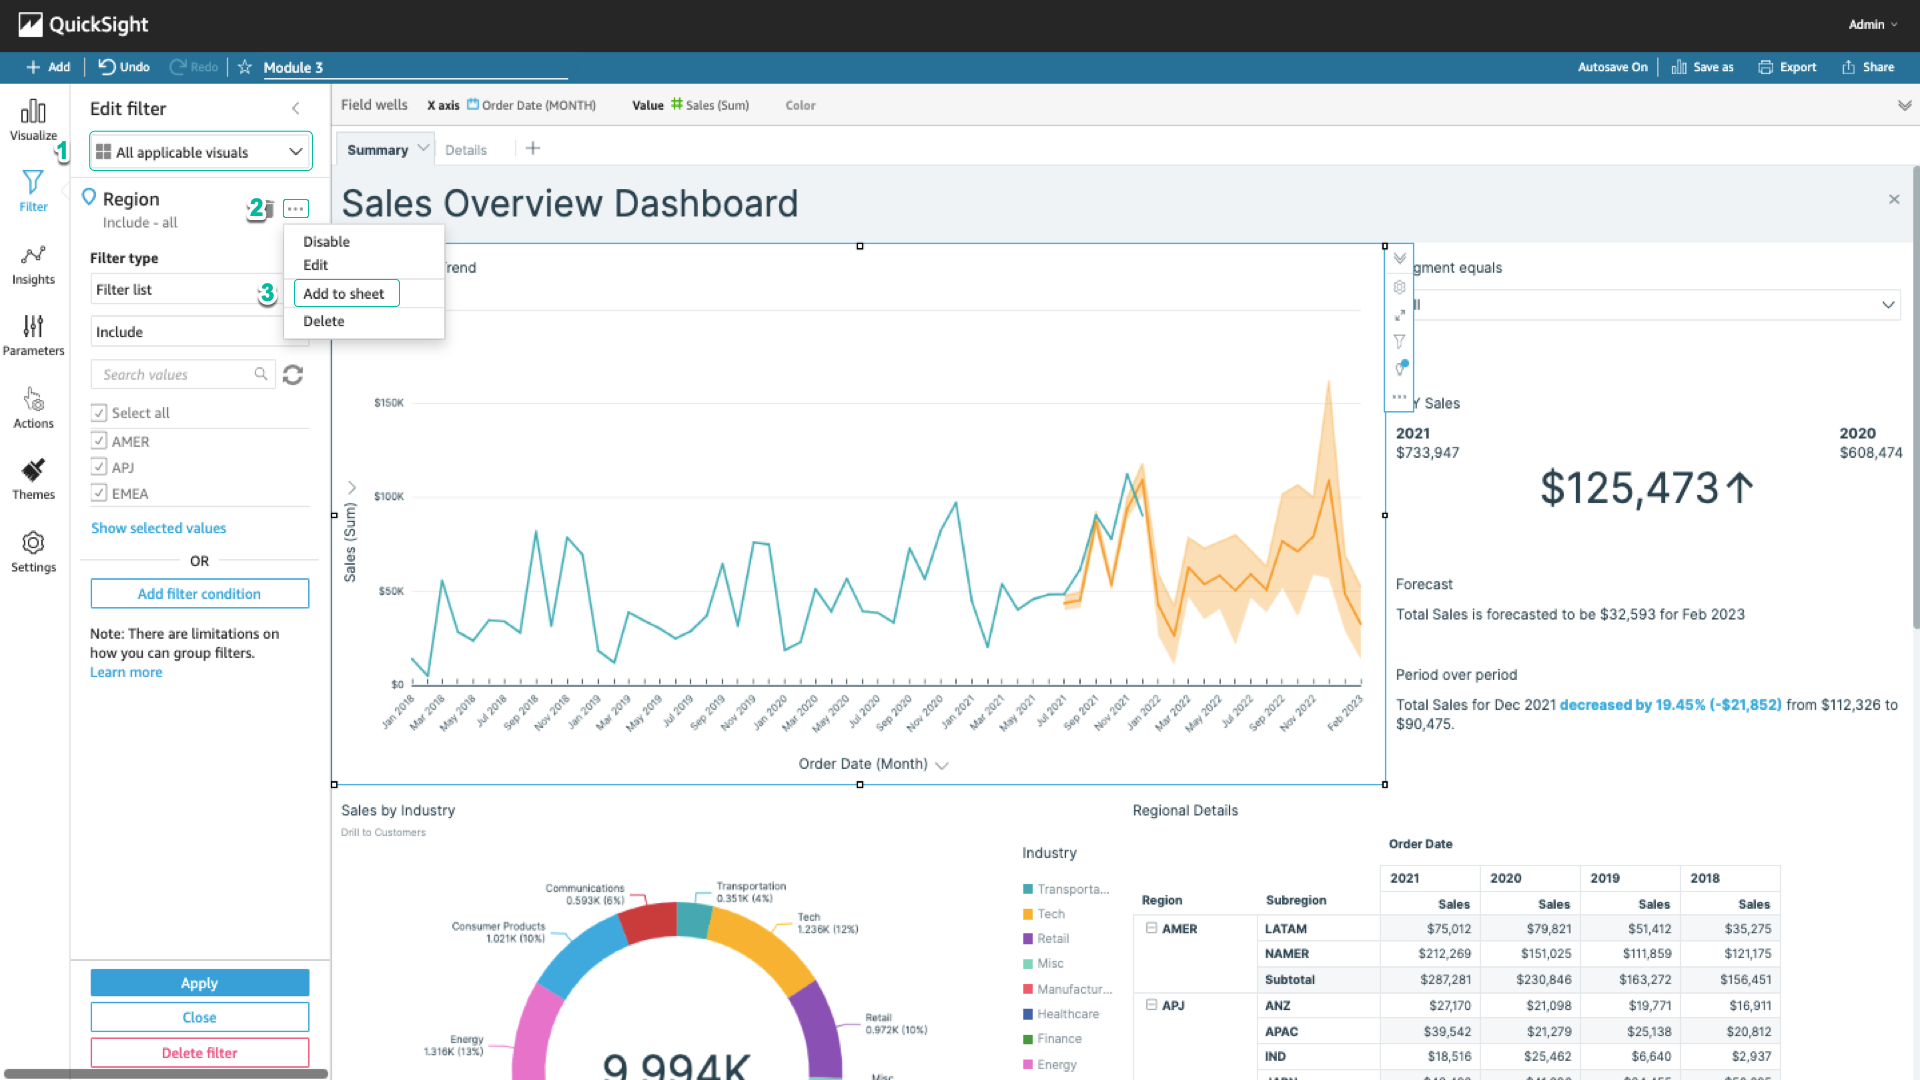Click the Healthcare legend color swatch
Image resolution: width=1920 pixels, height=1080 pixels.
click(x=1028, y=1014)
